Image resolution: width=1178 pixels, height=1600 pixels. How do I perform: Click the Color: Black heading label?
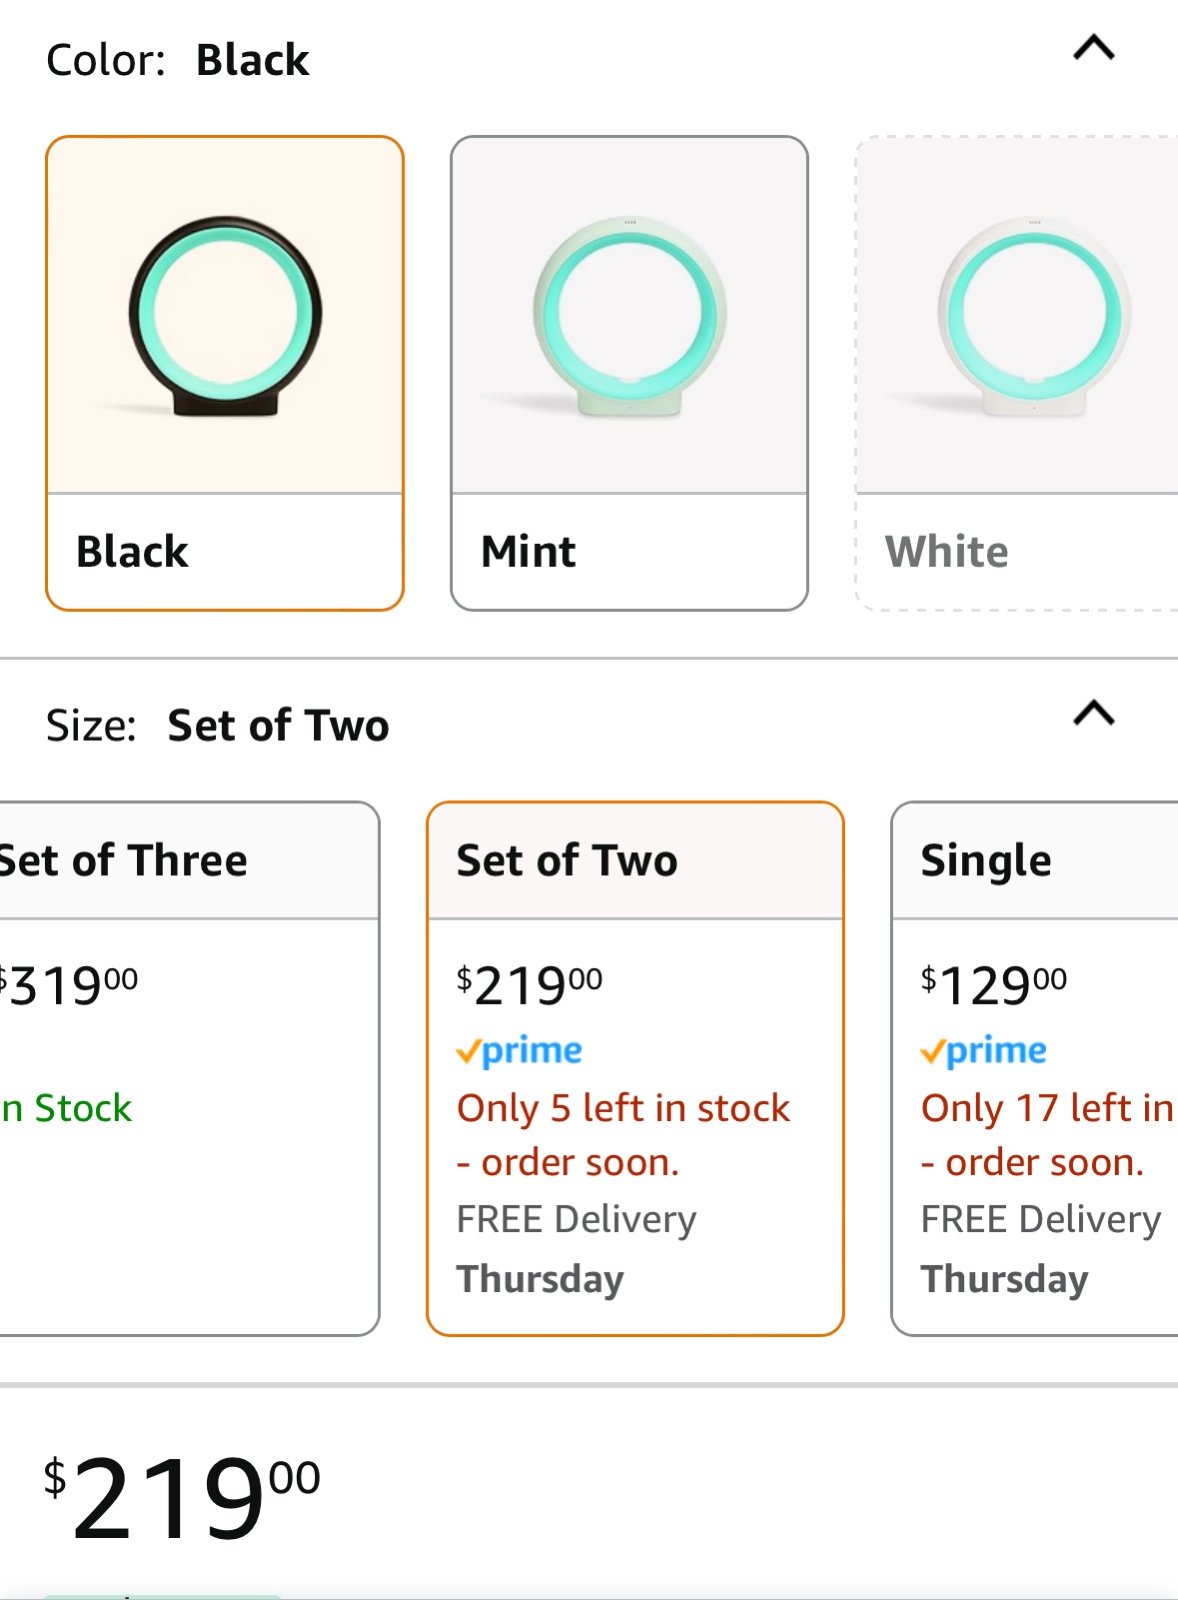(178, 60)
